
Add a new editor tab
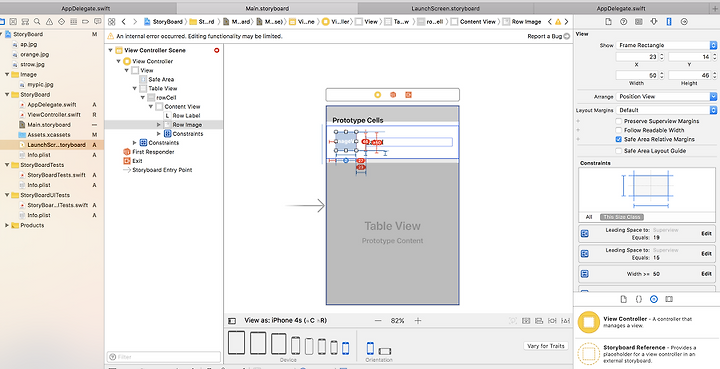click(714, 8)
